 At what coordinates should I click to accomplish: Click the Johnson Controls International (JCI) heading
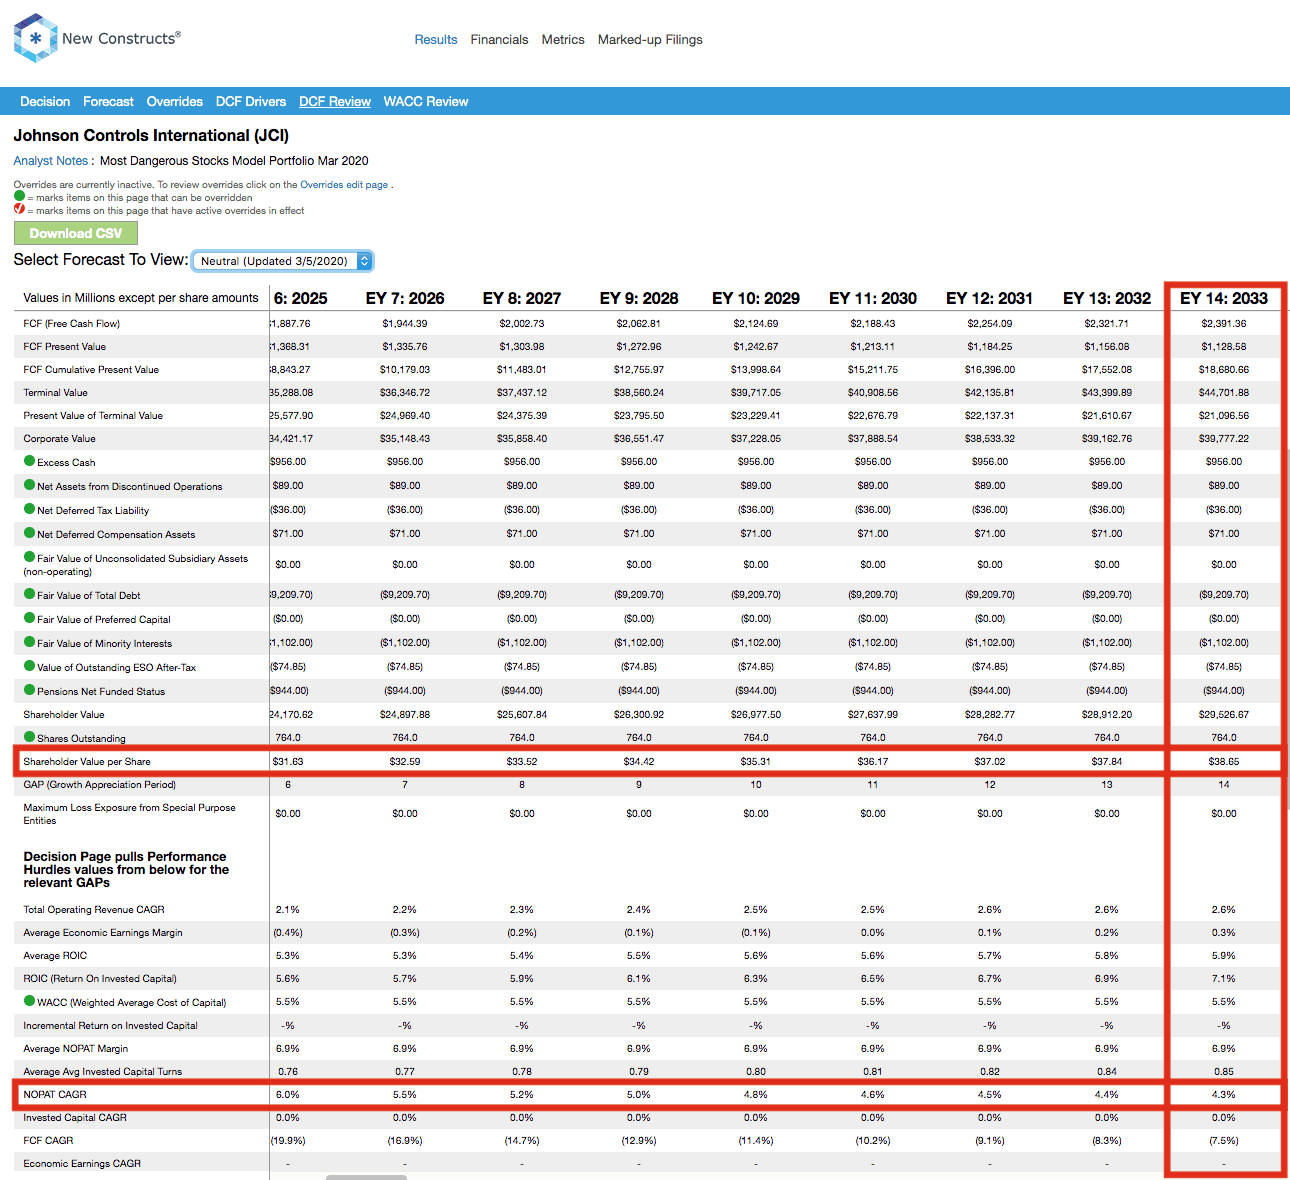pos(151,135)
